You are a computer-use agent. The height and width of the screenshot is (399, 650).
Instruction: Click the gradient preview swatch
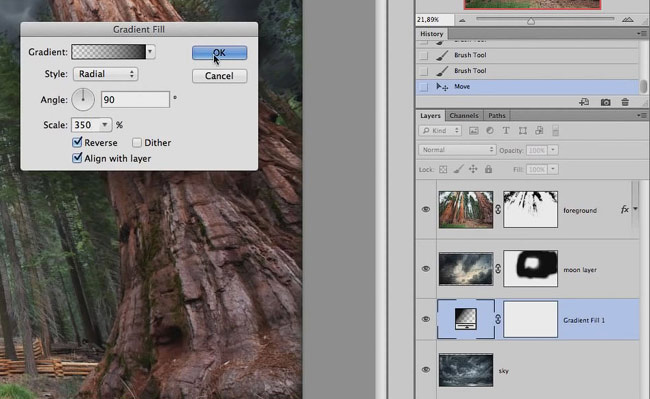109,52
